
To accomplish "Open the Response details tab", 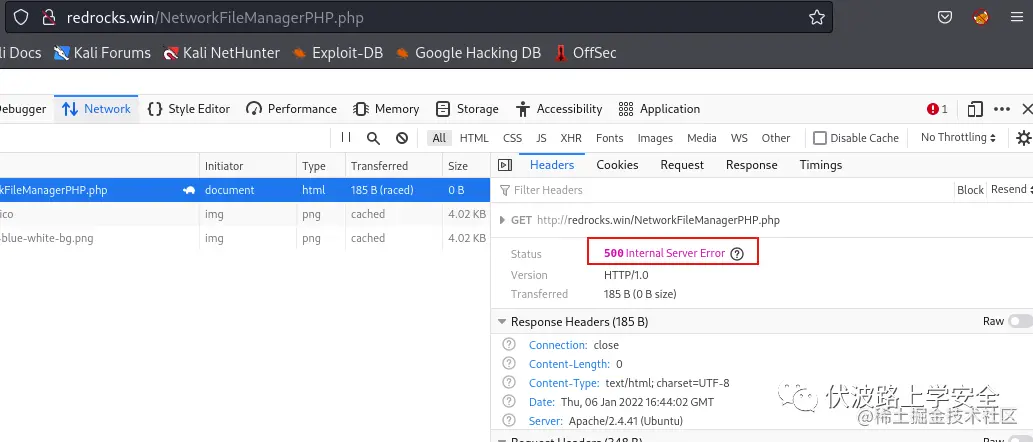I will pyautogui.click(x=752, y=165).
